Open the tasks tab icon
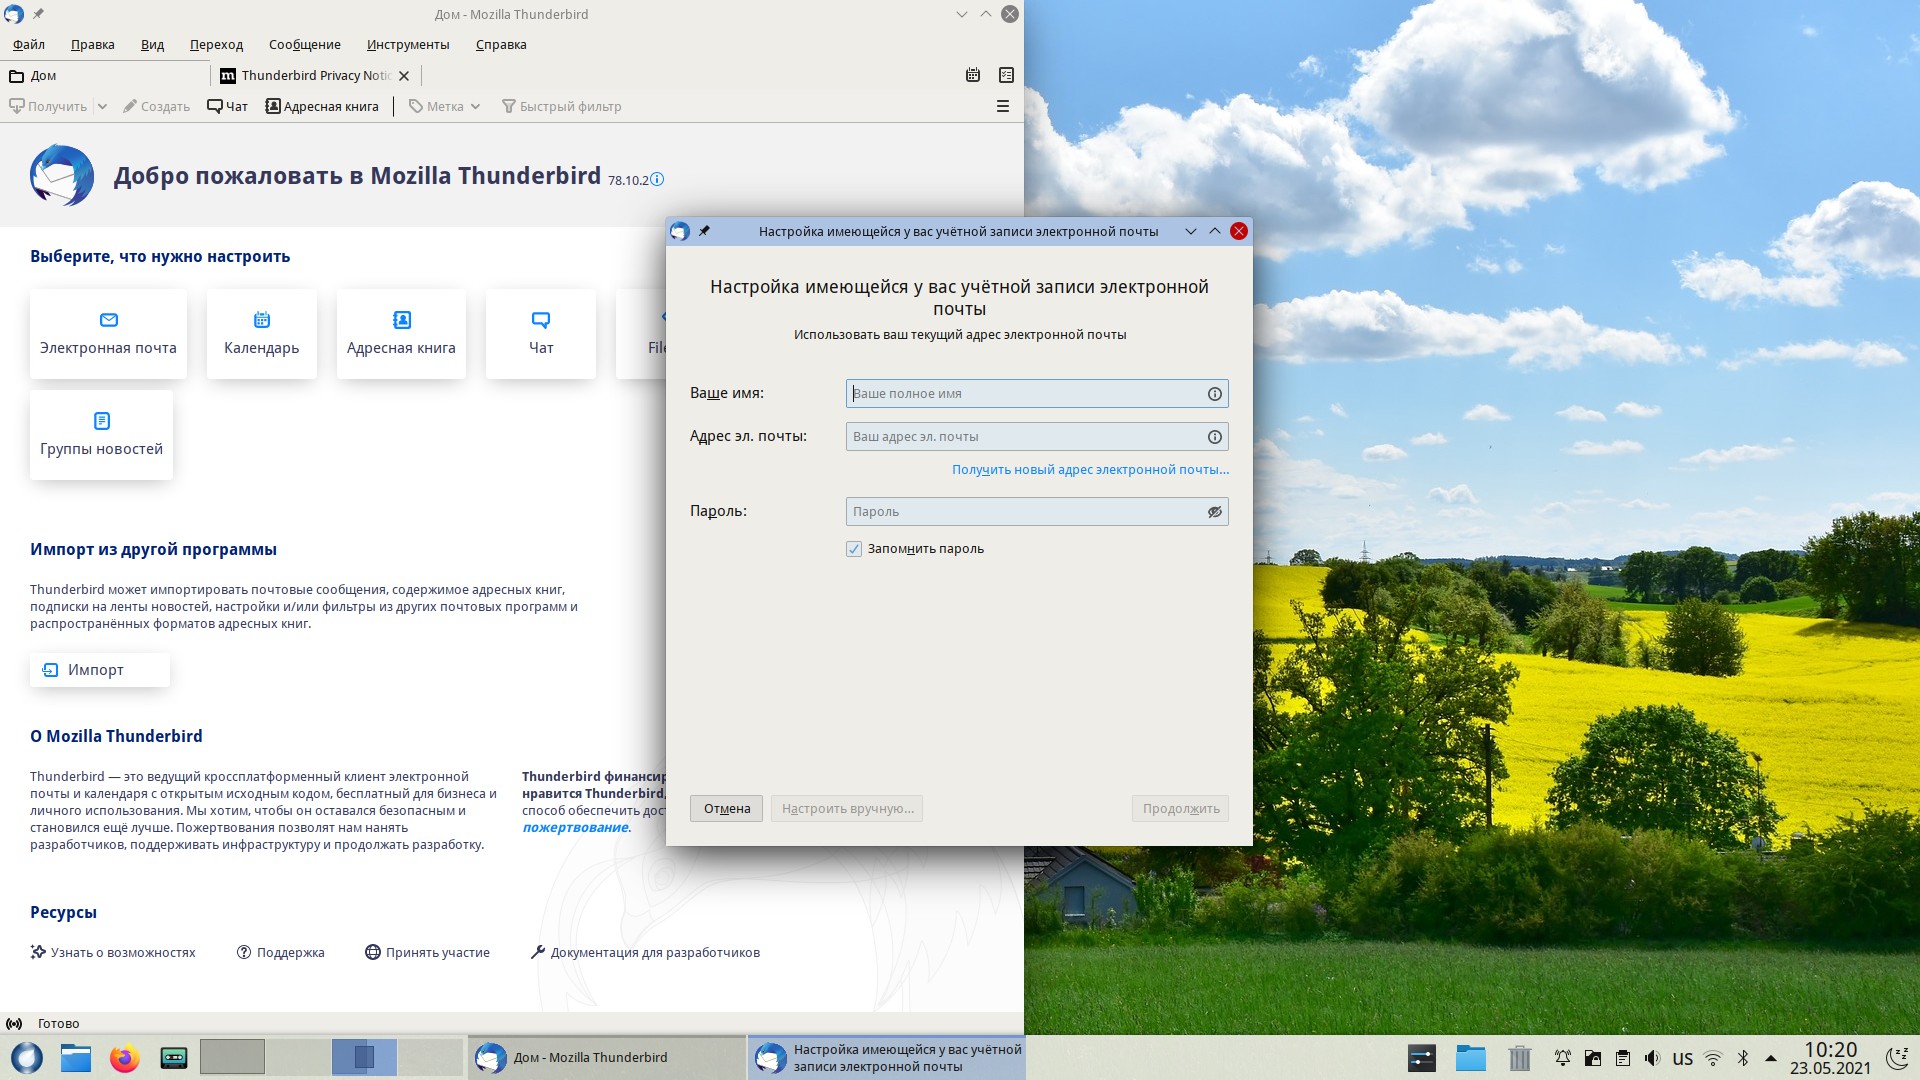Viewport: 1920px width, 1080px height. (x=1006, y=75)
